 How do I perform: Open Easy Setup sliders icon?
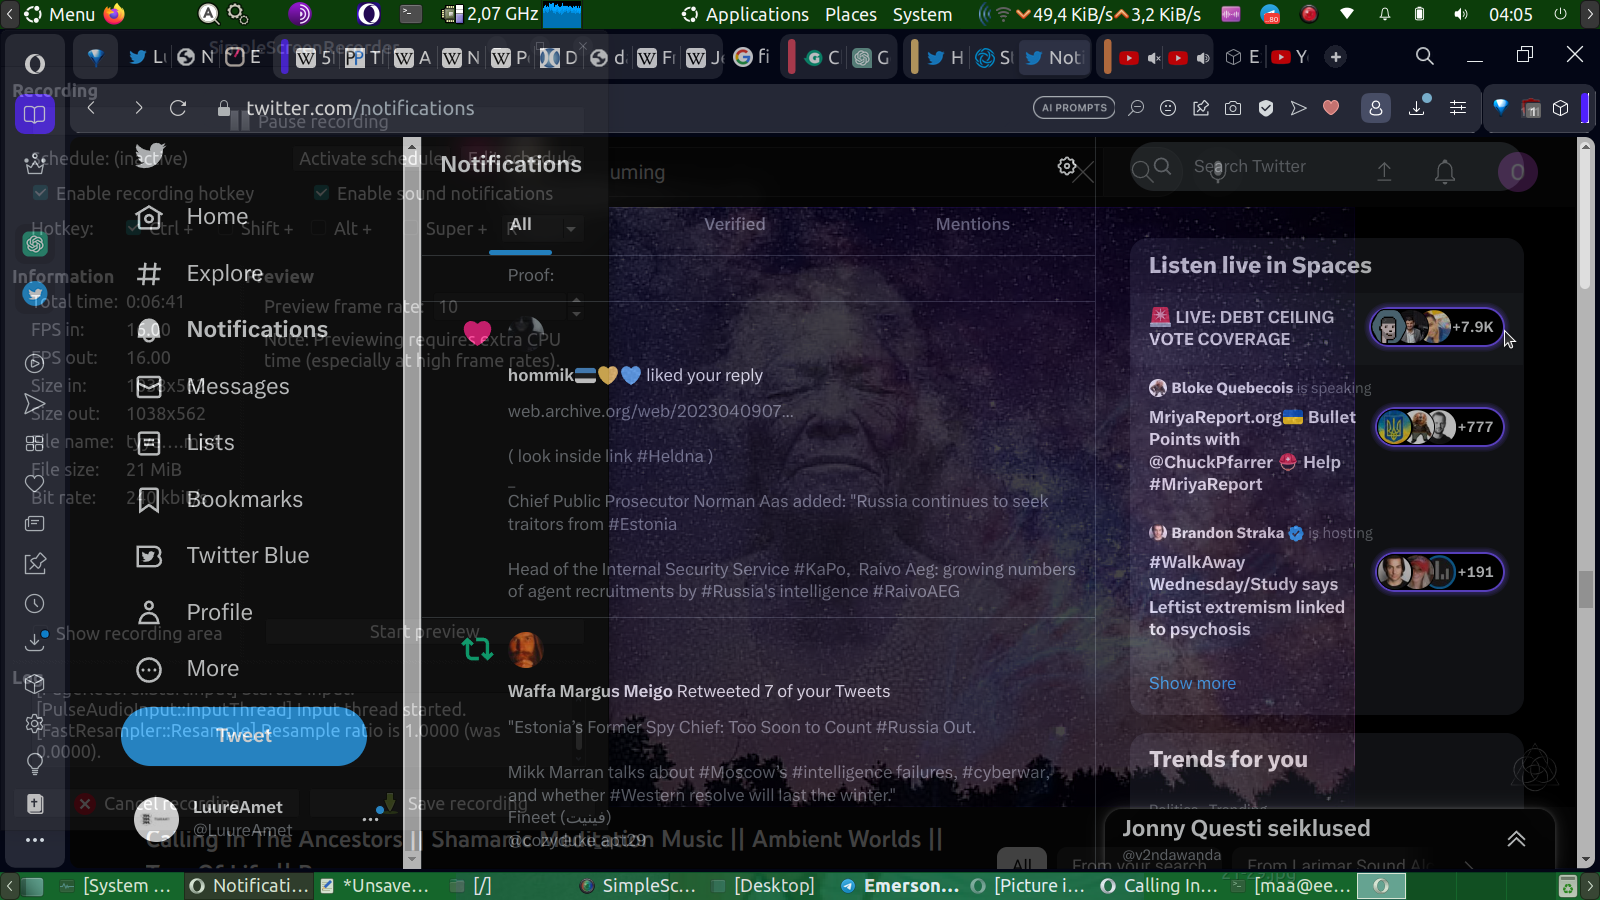[x=1458, y=108]
